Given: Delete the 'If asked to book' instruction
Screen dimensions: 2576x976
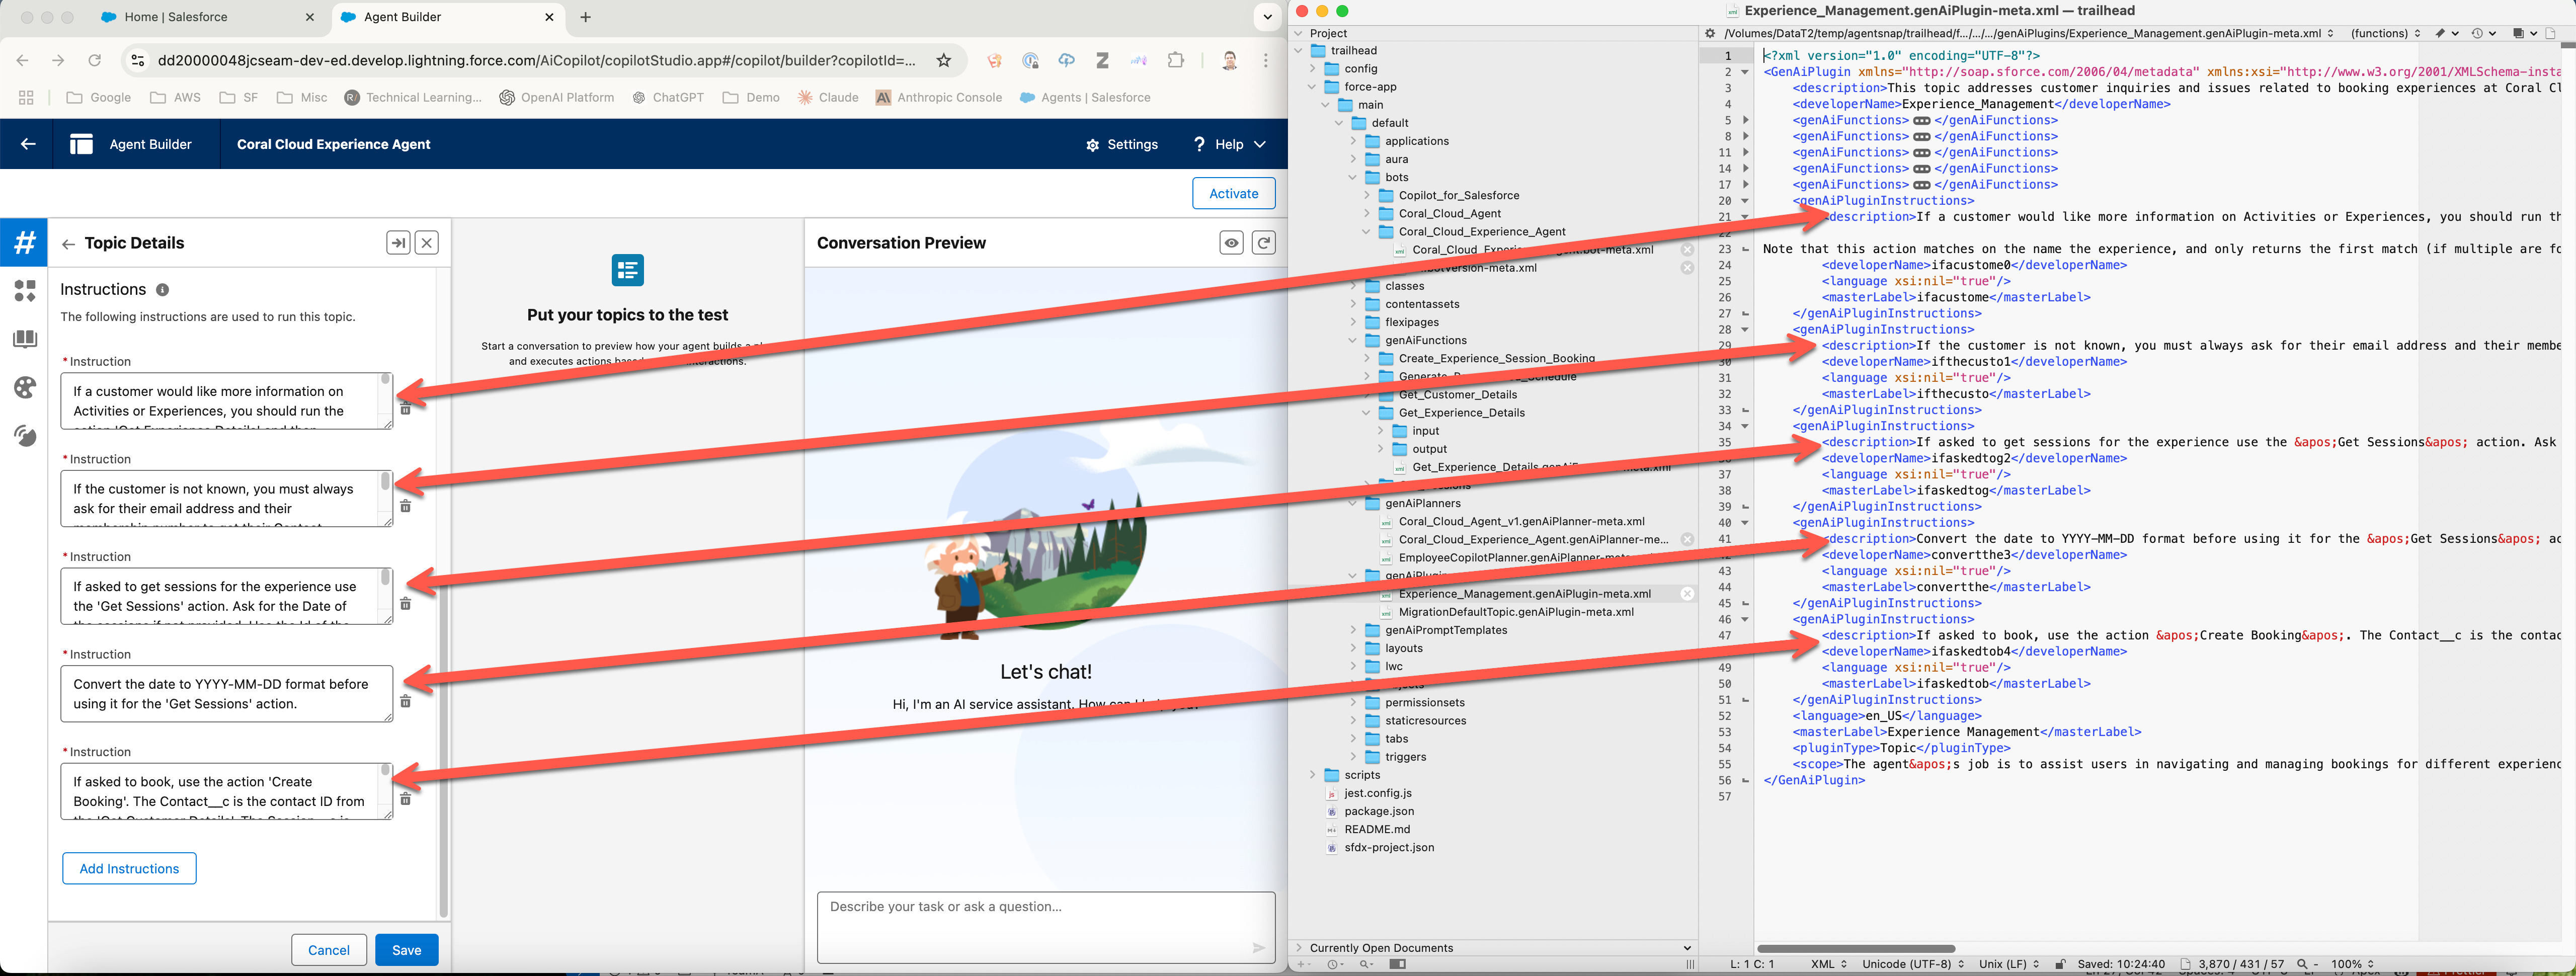Looking at the screenshot, I should coord(405,798).
